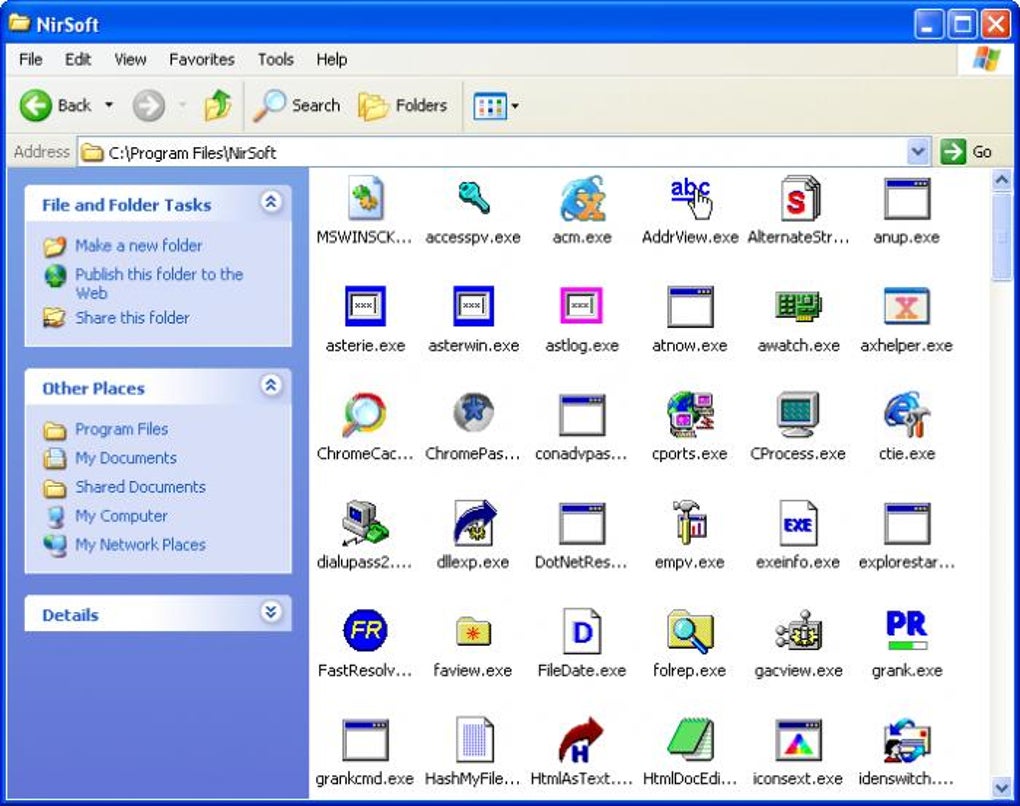Select the atnow.exe icon

[x=690, y=306]
